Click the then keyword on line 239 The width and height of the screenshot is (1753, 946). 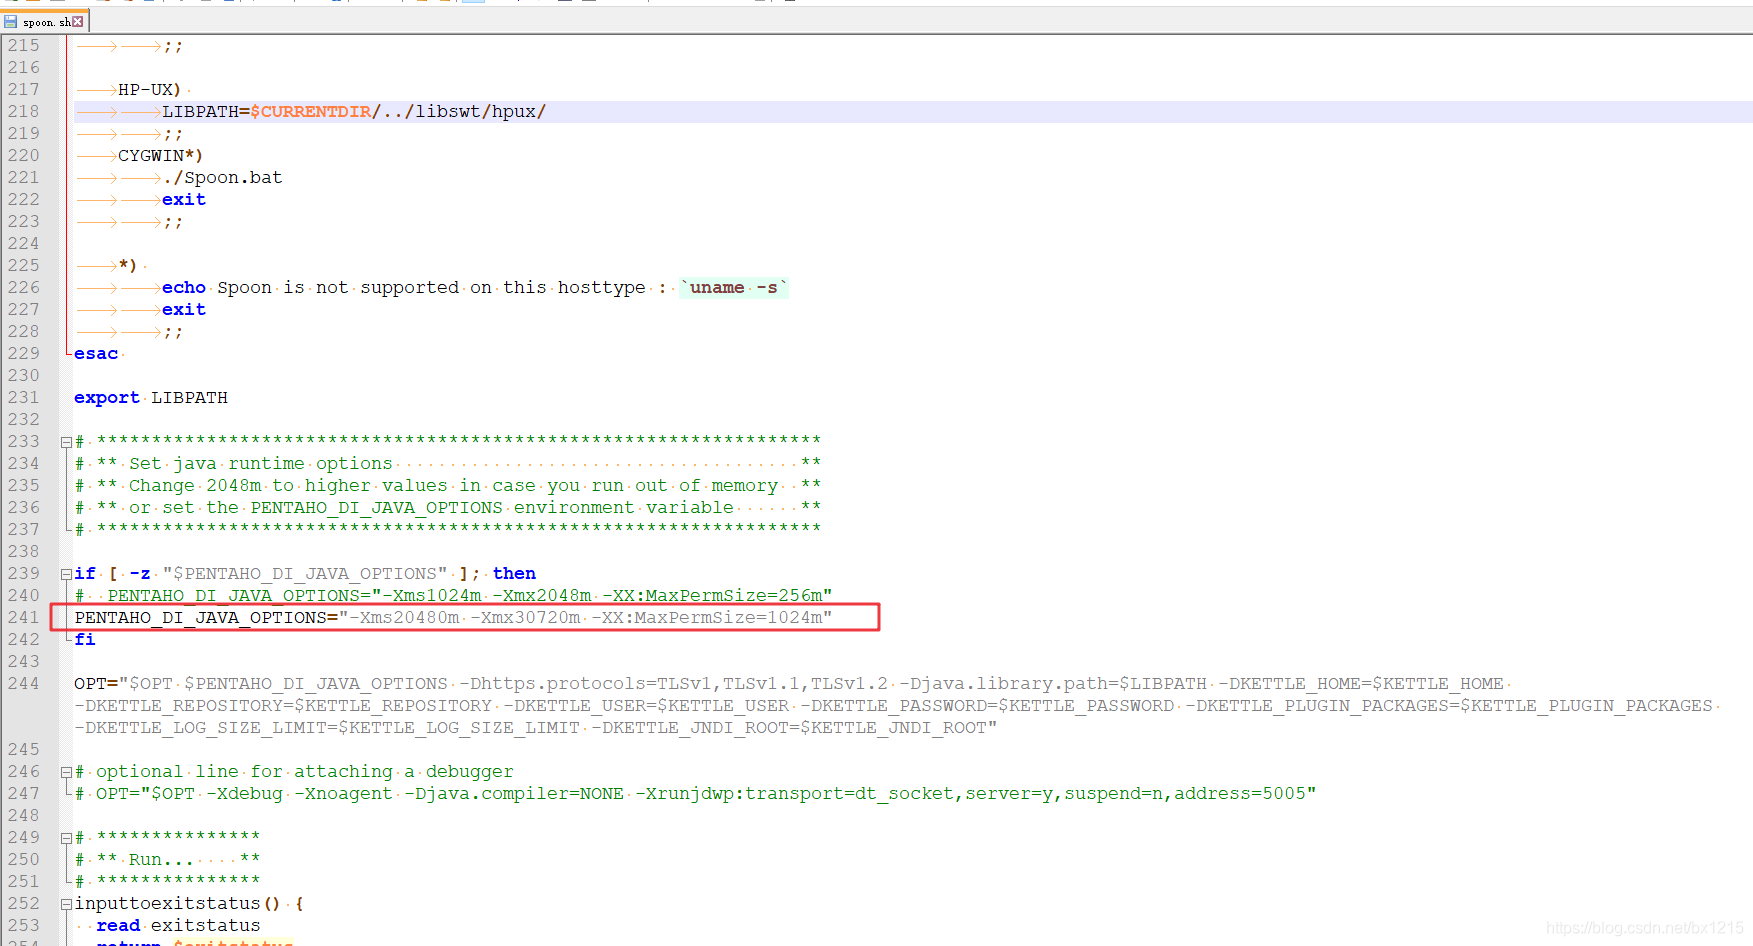pos(514,573)
